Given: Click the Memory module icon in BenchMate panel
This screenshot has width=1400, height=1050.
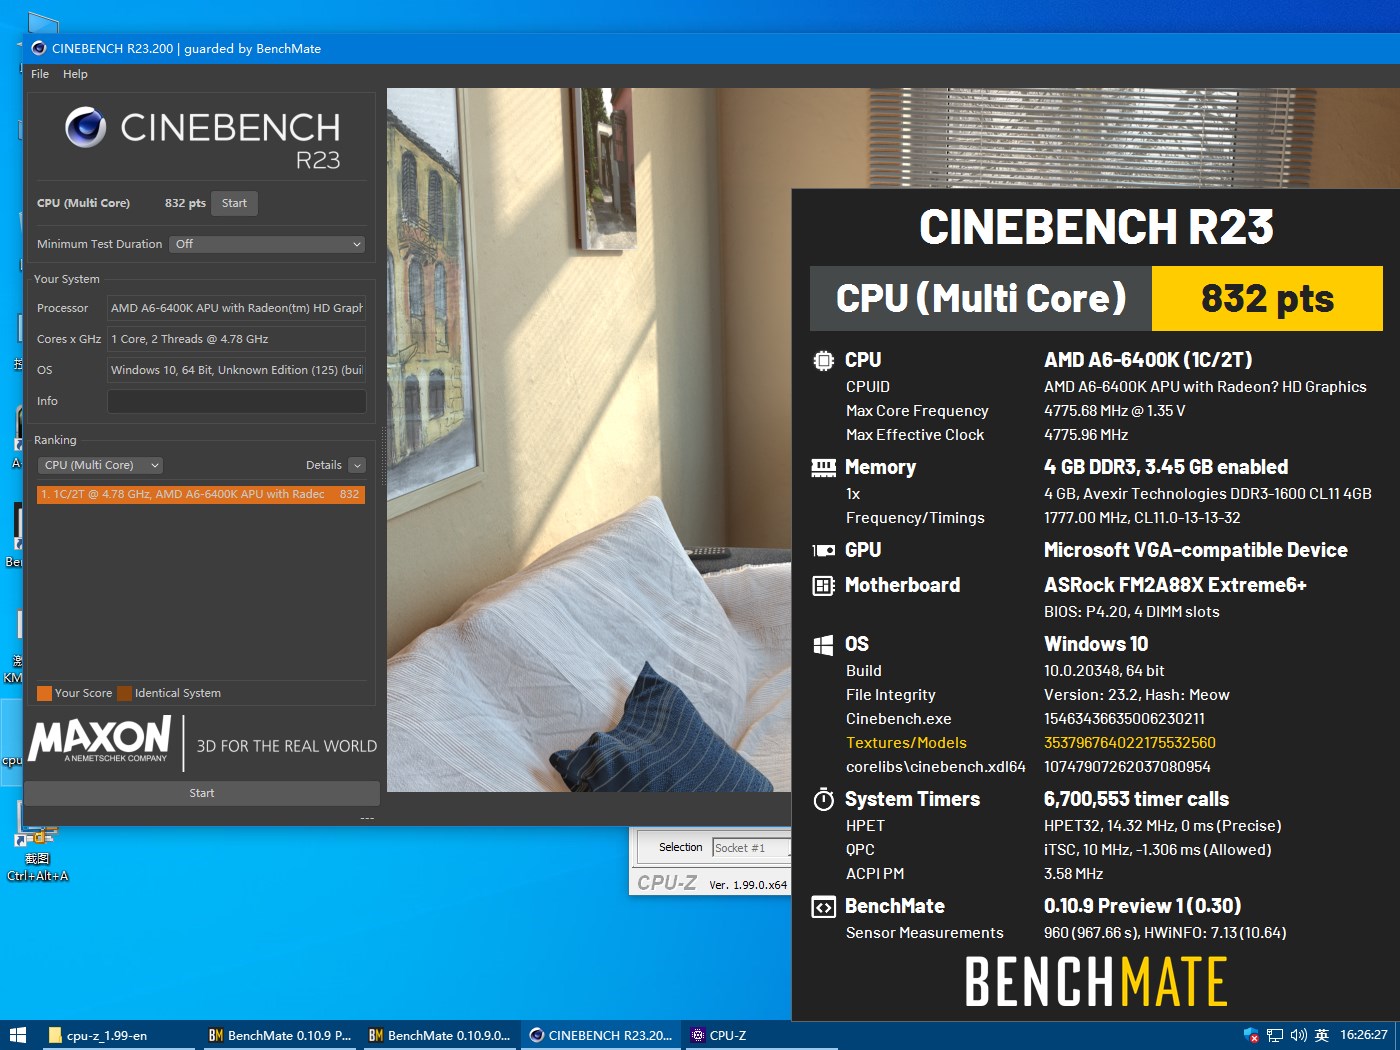Looking at the screenshot, I should [823, 467].
